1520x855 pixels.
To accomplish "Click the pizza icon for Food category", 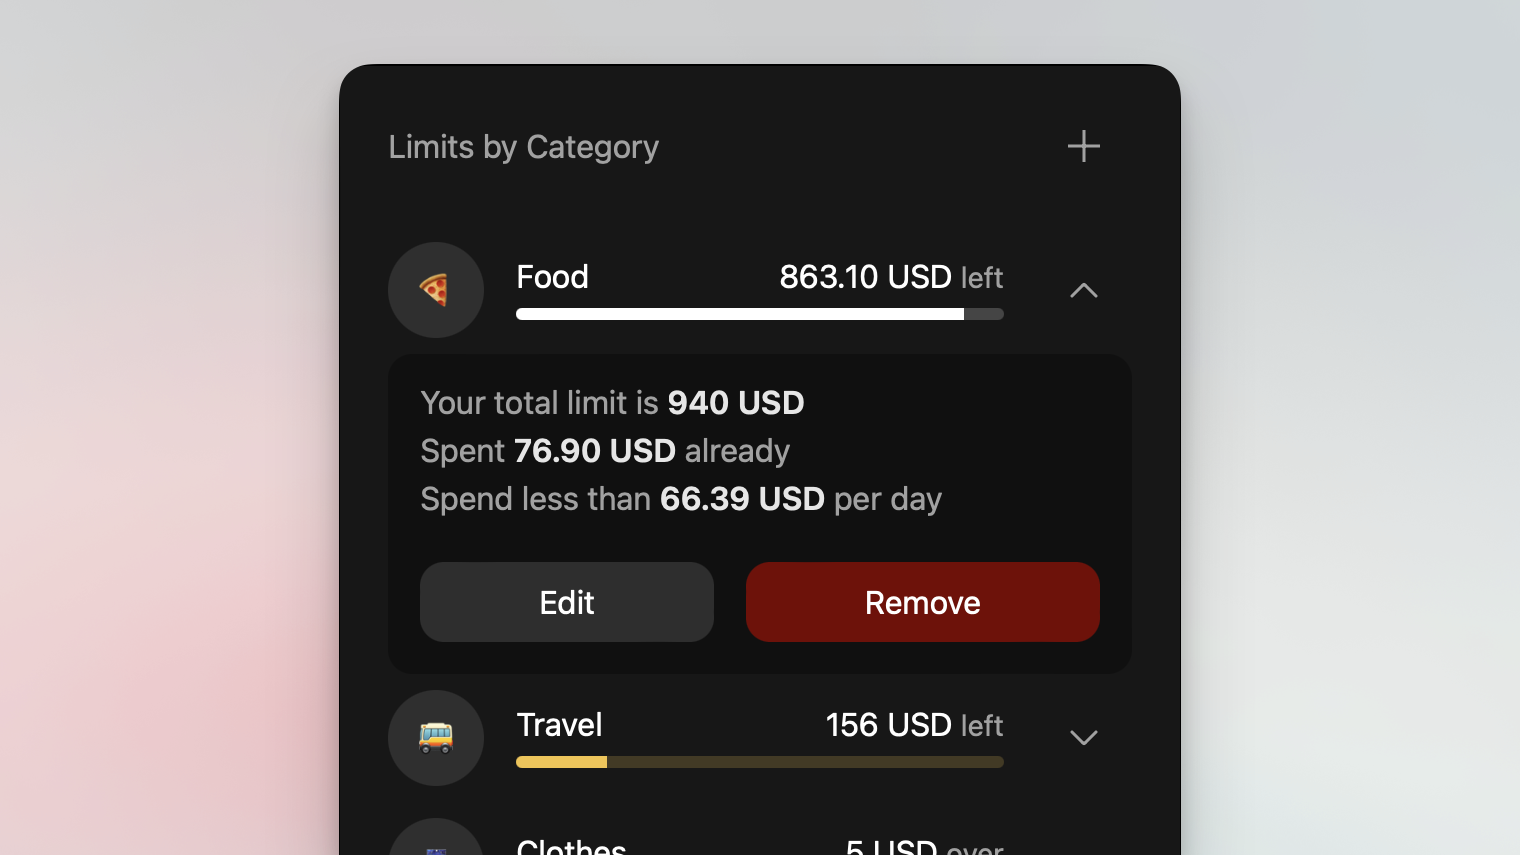I will tap(436, 290).
